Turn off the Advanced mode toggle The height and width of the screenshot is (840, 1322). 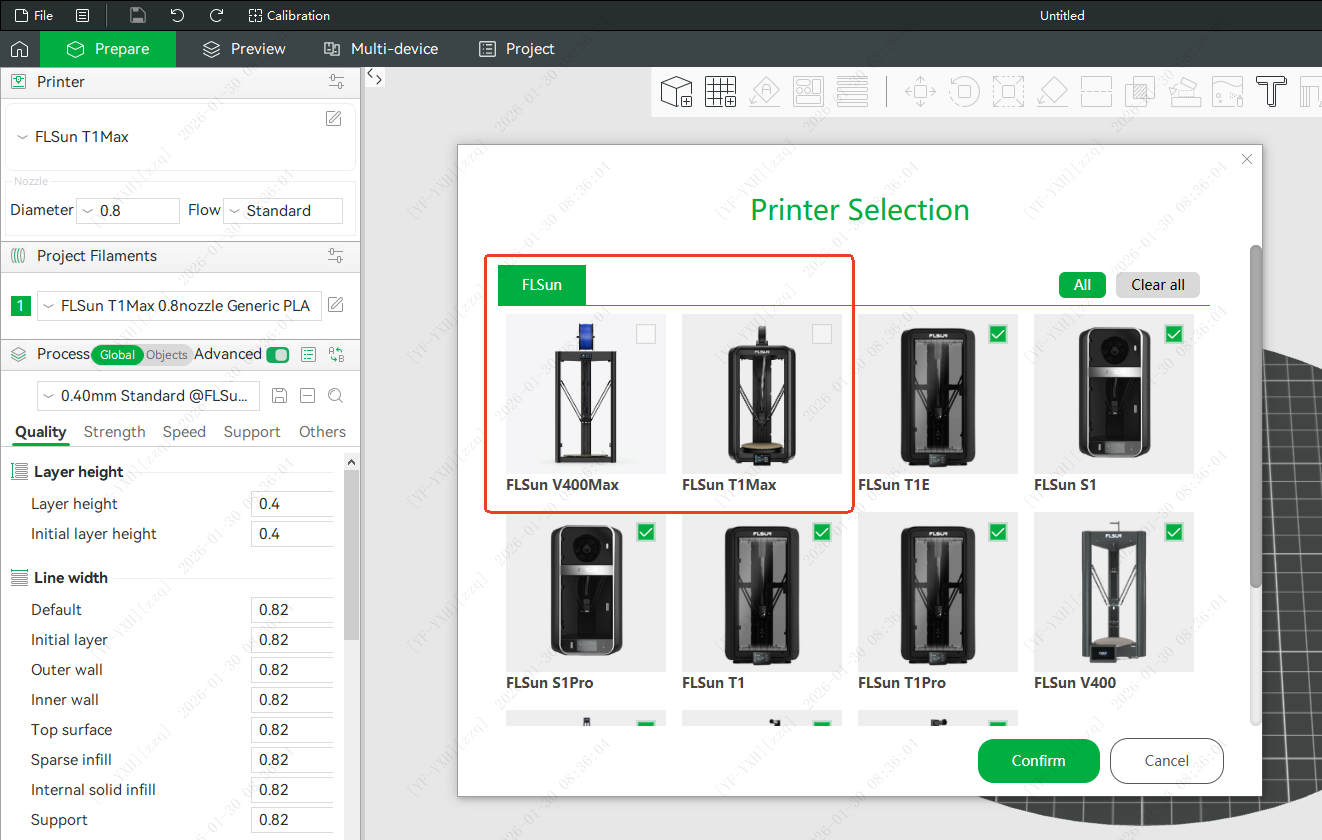(x=278, y=355)
